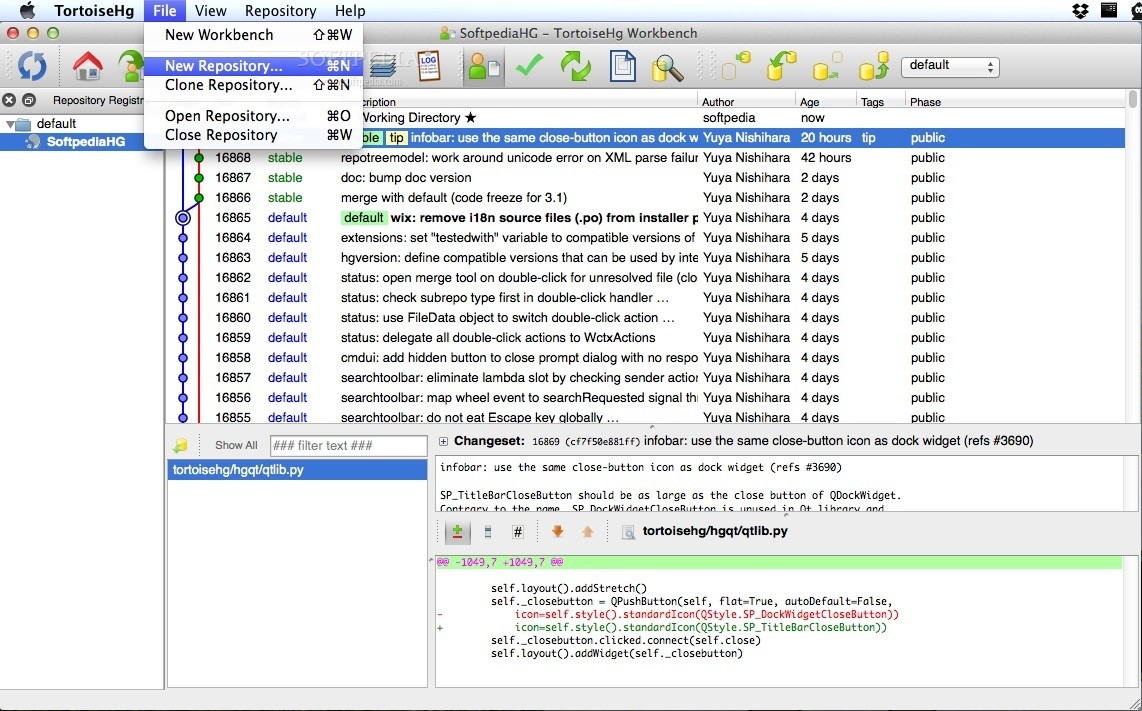Image resolution: width=1142 pixels, height=711 pixels.
Task: Sort by the Phase column header
Action: (1016, 102)
